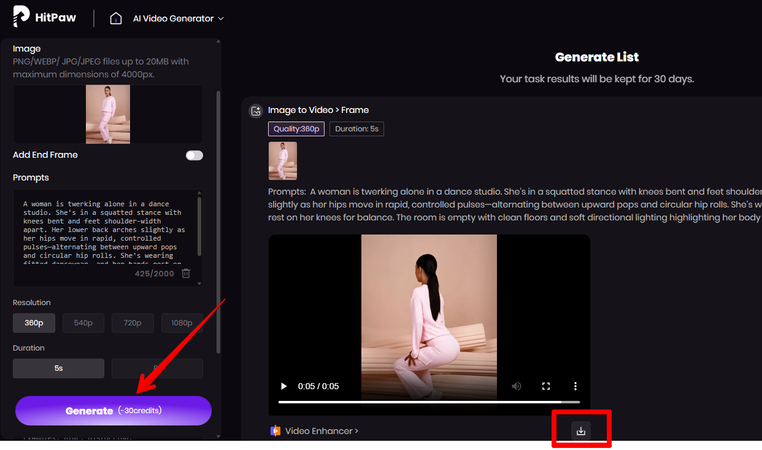Image resolution: width=762 pixels, height=450 pixels.
Task: Toggle the Add End Frame switch
Action: (x=194, y=156)
